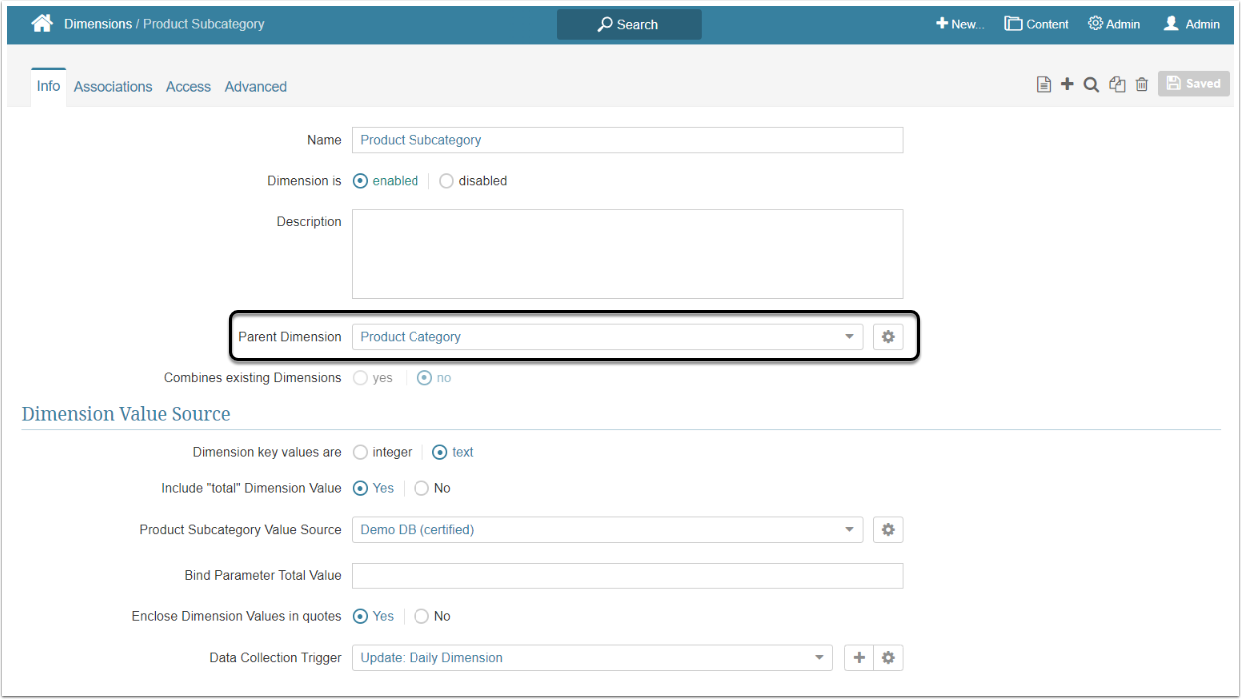Open the Parent Dimension dropdown
1241x699 pixels.
pos(607,337)
